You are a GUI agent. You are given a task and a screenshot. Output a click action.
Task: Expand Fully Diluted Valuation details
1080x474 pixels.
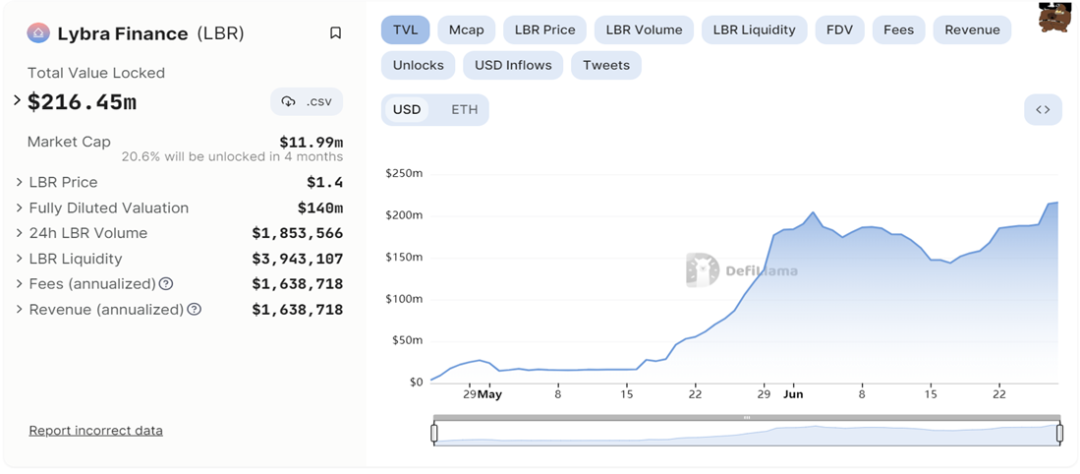[x=19, y=208]
